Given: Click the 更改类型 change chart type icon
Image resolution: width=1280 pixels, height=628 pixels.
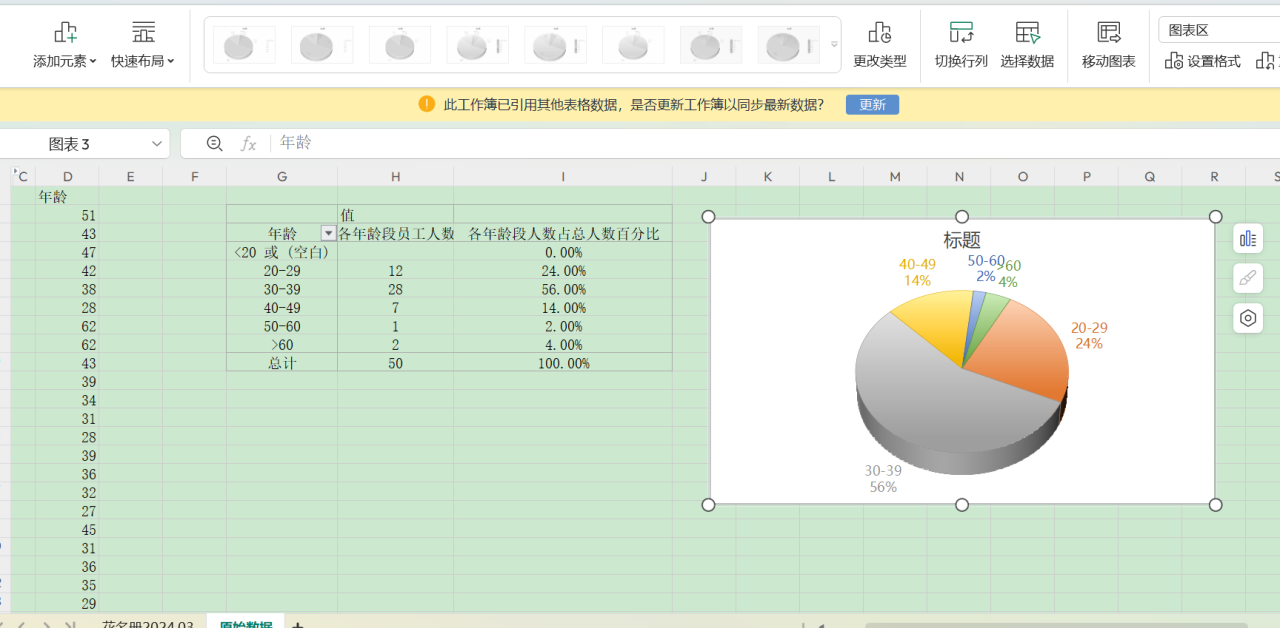Looking at the screenshot, I should tap(880, 32).
